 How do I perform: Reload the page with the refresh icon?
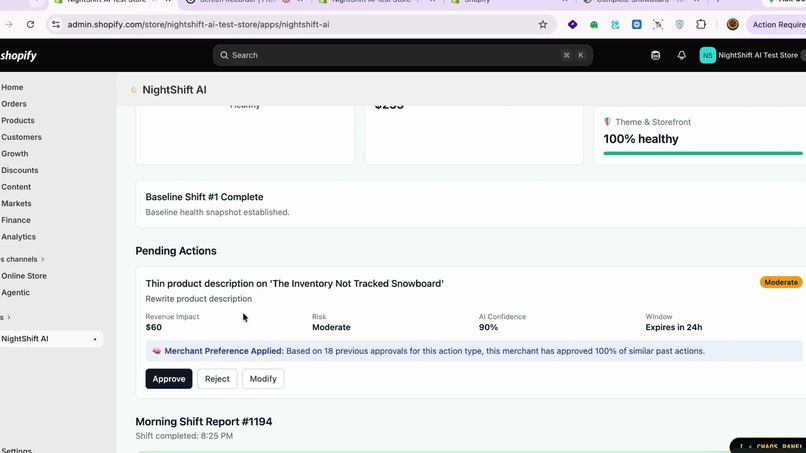(x=30, y=24)
